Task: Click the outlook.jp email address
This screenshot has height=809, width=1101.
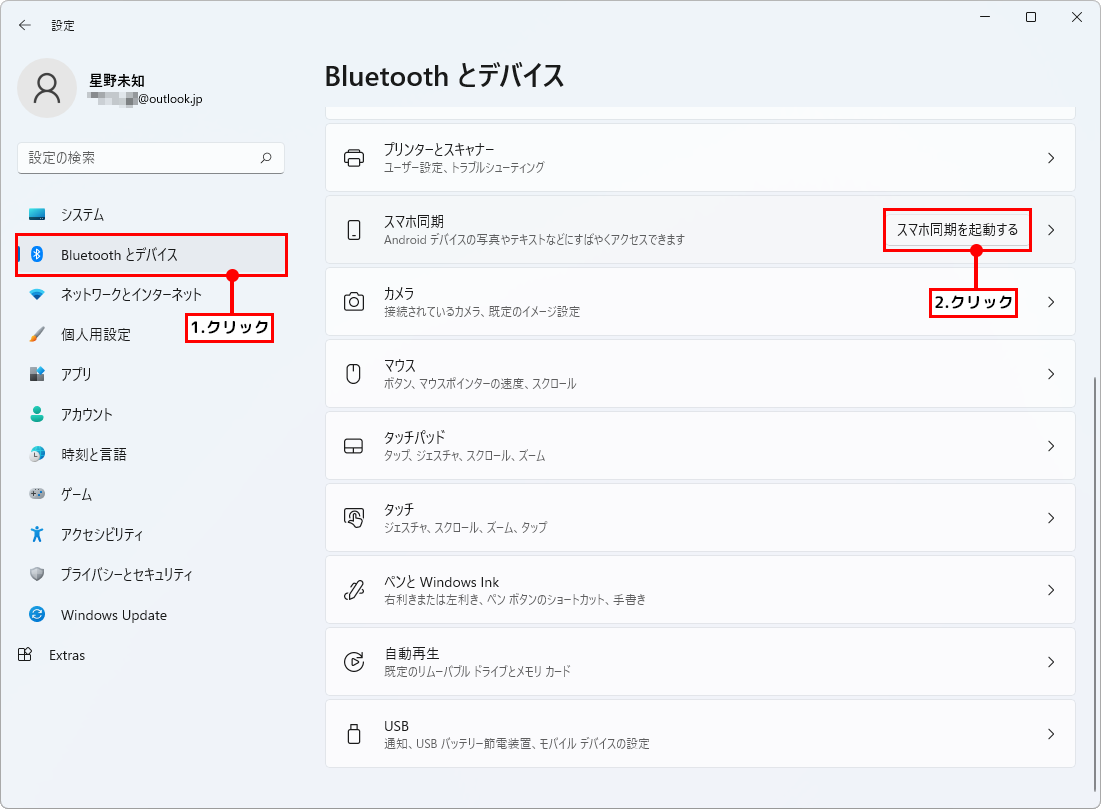Action: [145, 99]
